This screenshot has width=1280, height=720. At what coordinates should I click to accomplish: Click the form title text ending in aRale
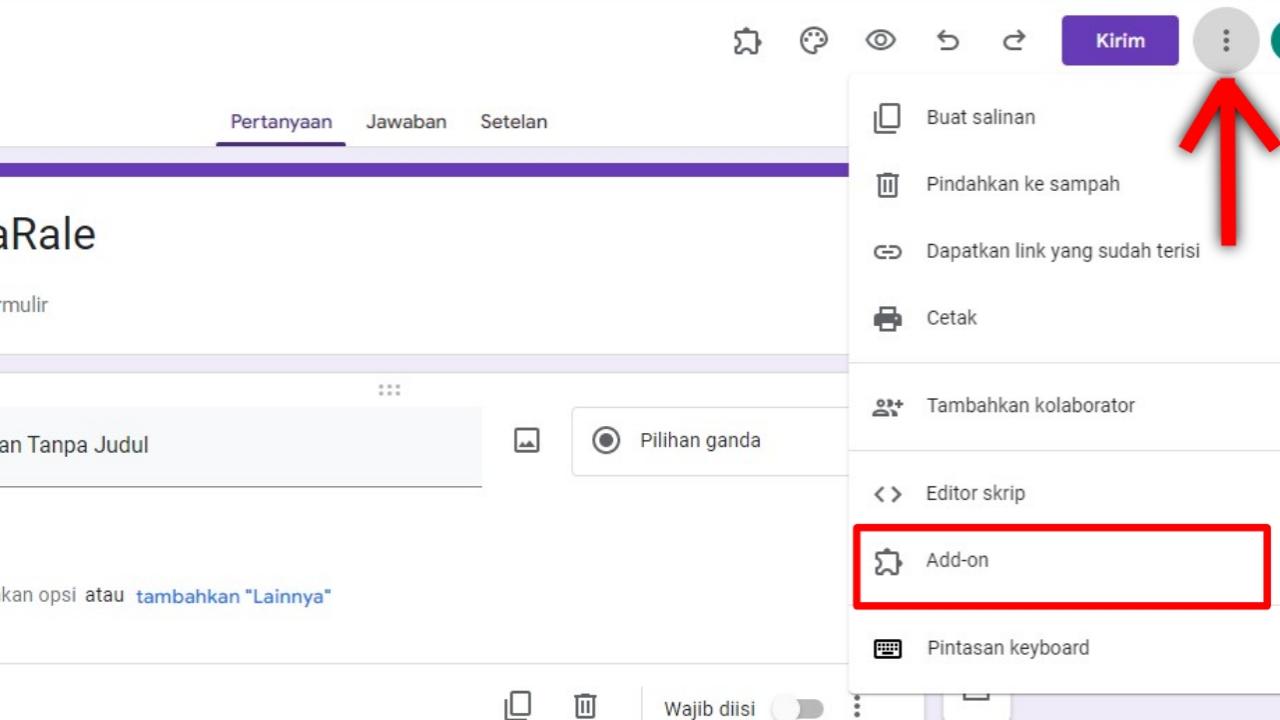[47, 235]
